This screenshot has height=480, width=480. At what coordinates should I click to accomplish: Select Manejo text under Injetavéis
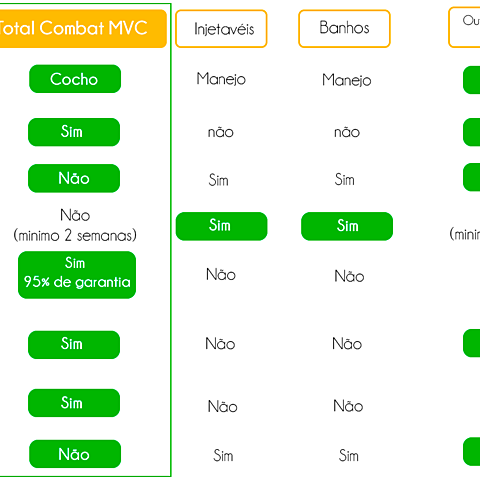pyautogui.click(x=221, y=80)
